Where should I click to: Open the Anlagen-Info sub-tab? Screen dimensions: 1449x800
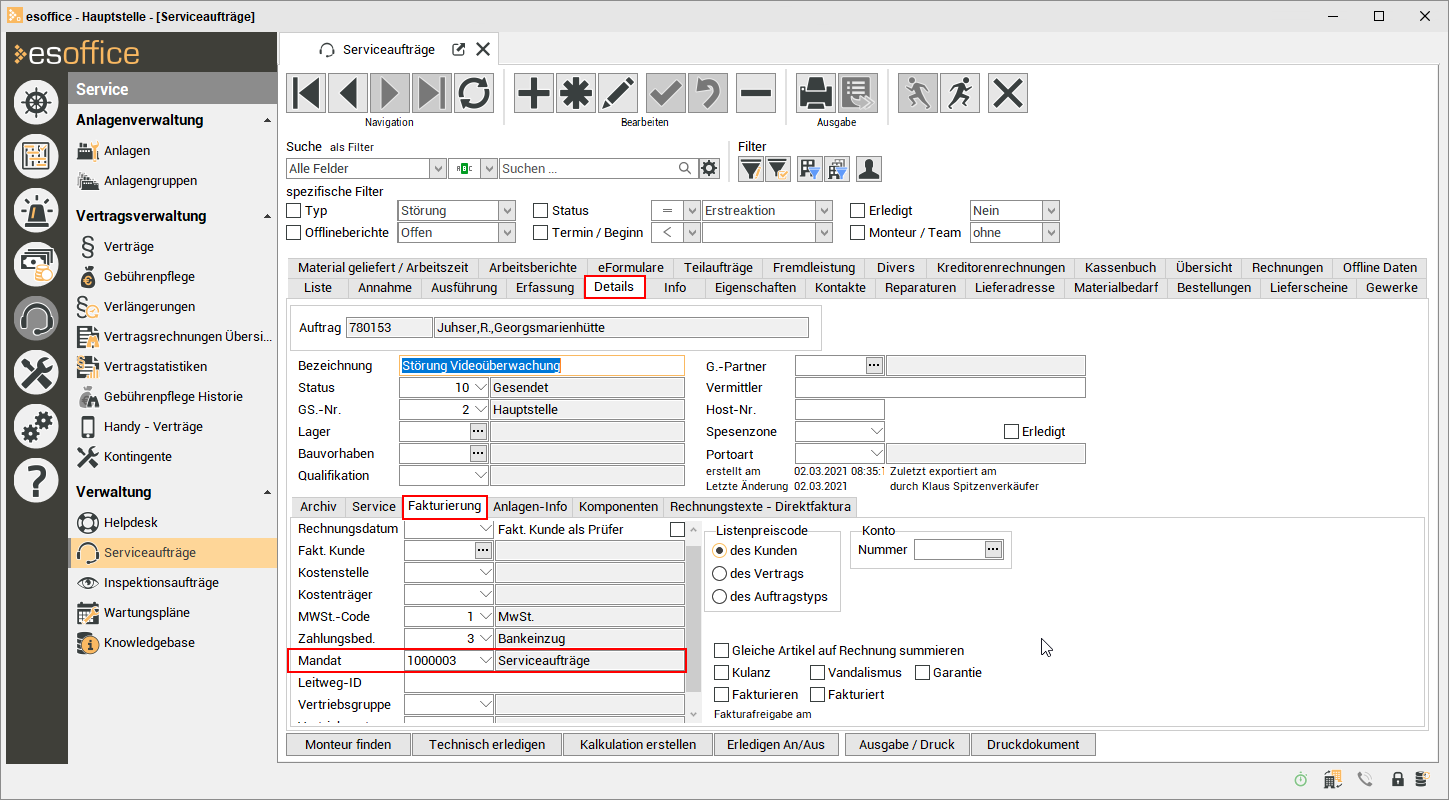tap(530, 507)
